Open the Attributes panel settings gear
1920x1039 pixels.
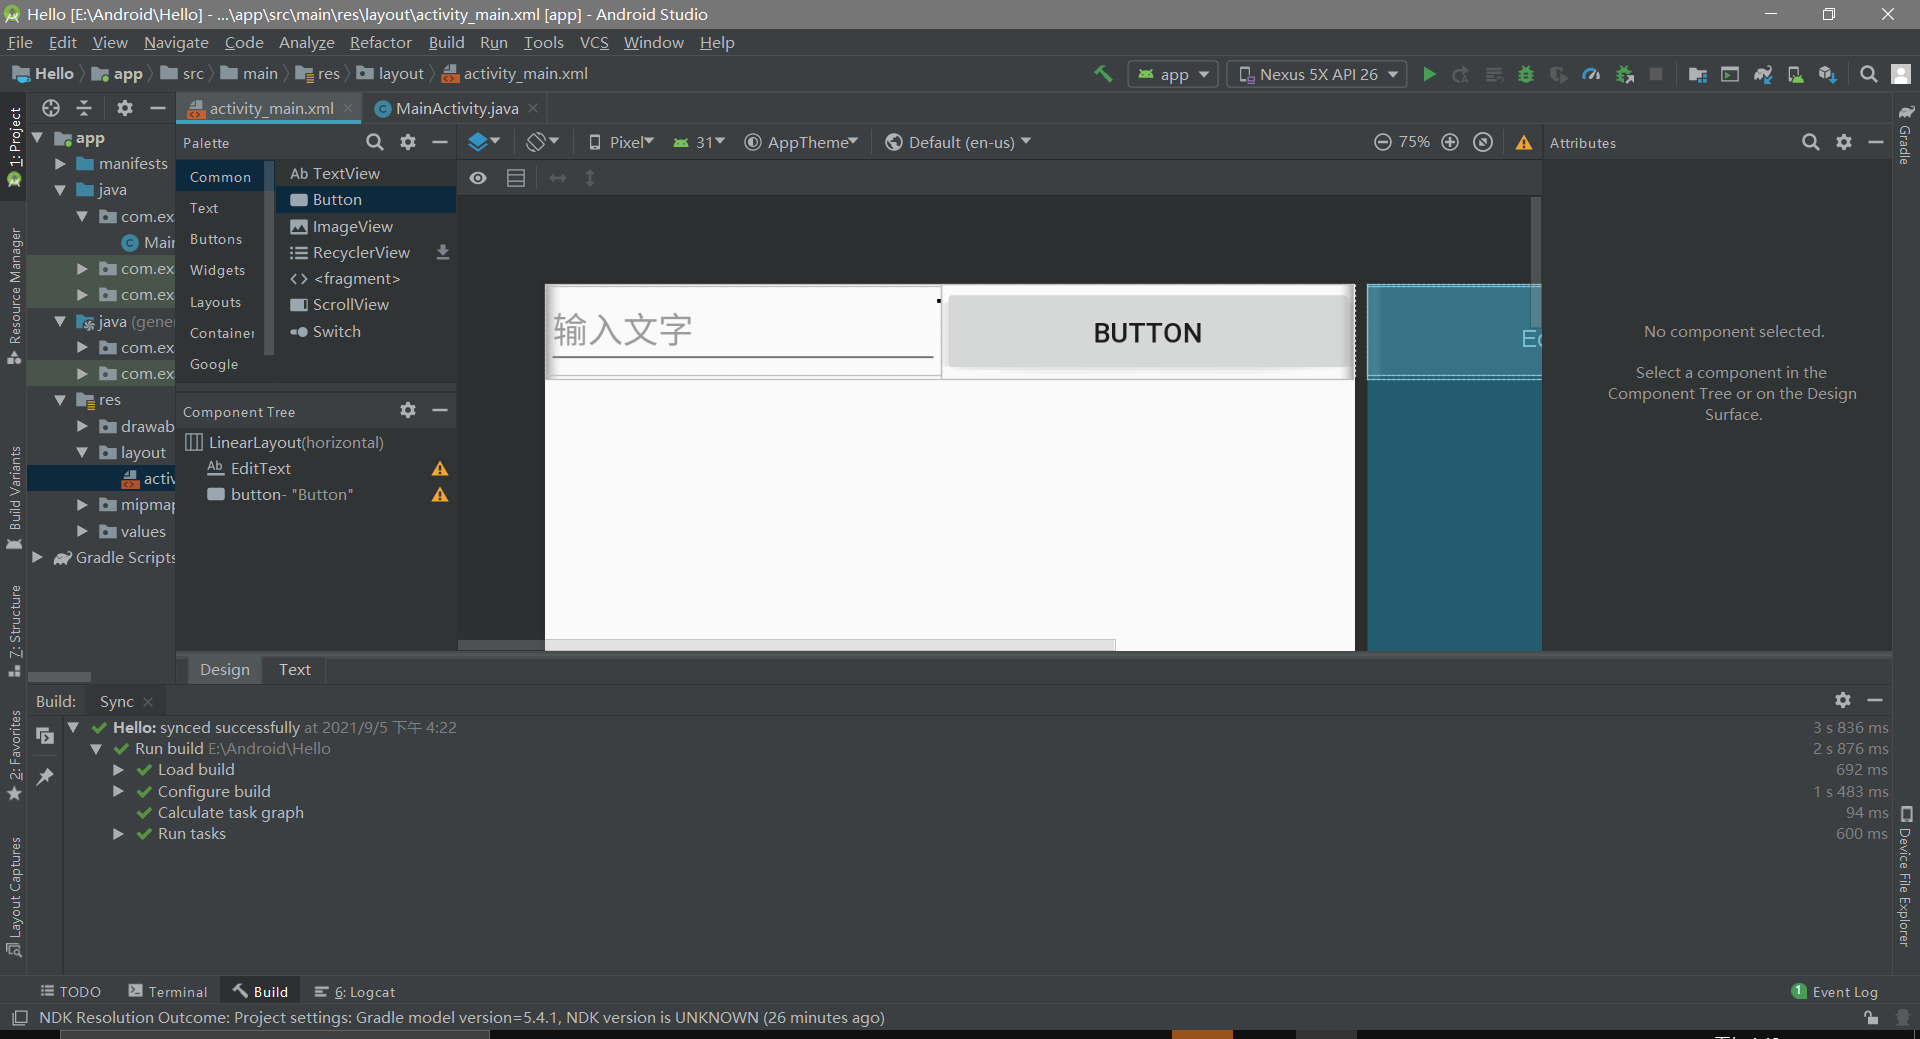pyautogui.click(x=1844, y=142)
